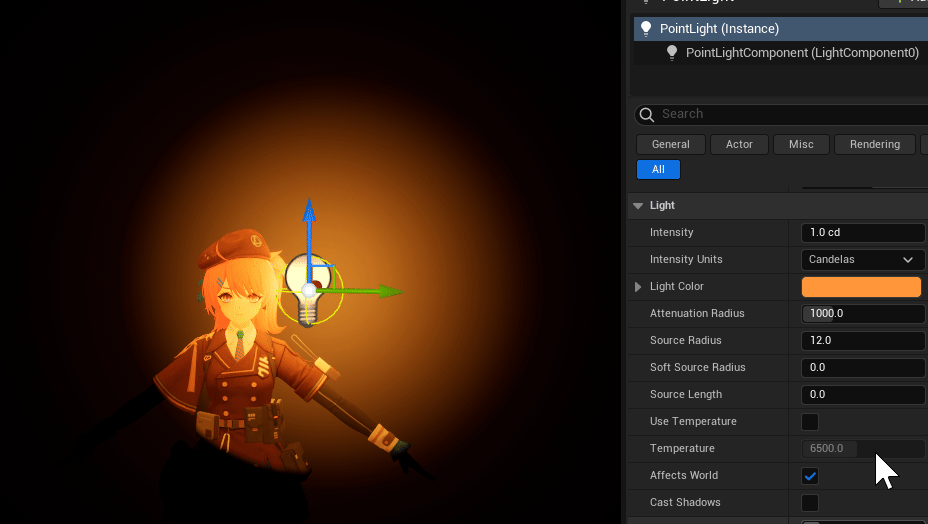Click the Intensity property label
Viewport: 928px width, 524px height.
671,232
